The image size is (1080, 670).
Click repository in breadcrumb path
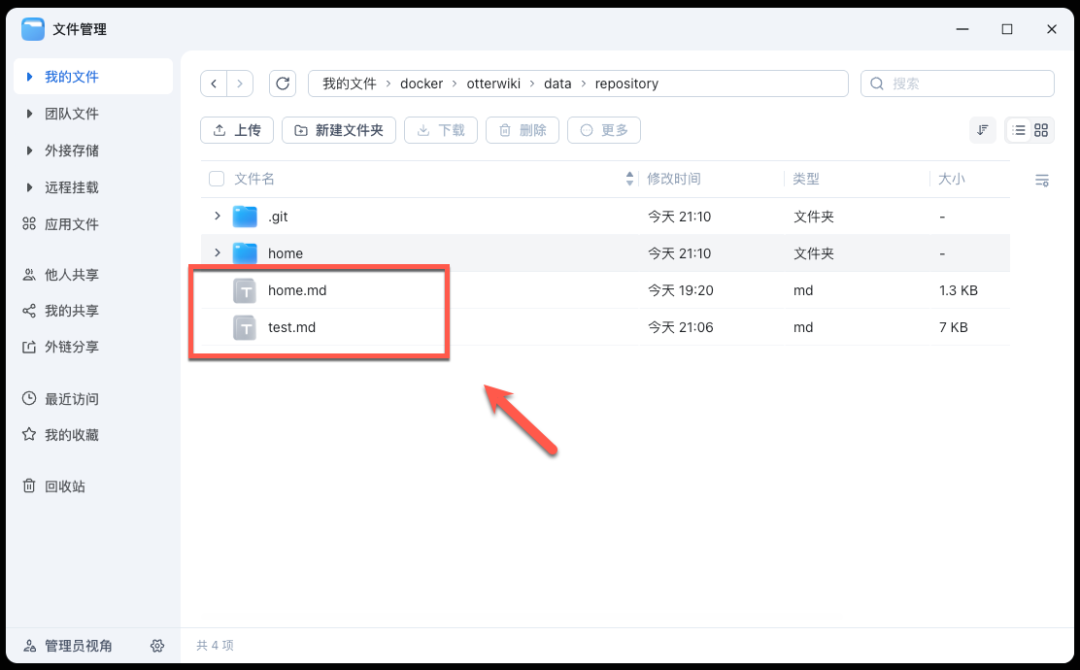[627, 84]
